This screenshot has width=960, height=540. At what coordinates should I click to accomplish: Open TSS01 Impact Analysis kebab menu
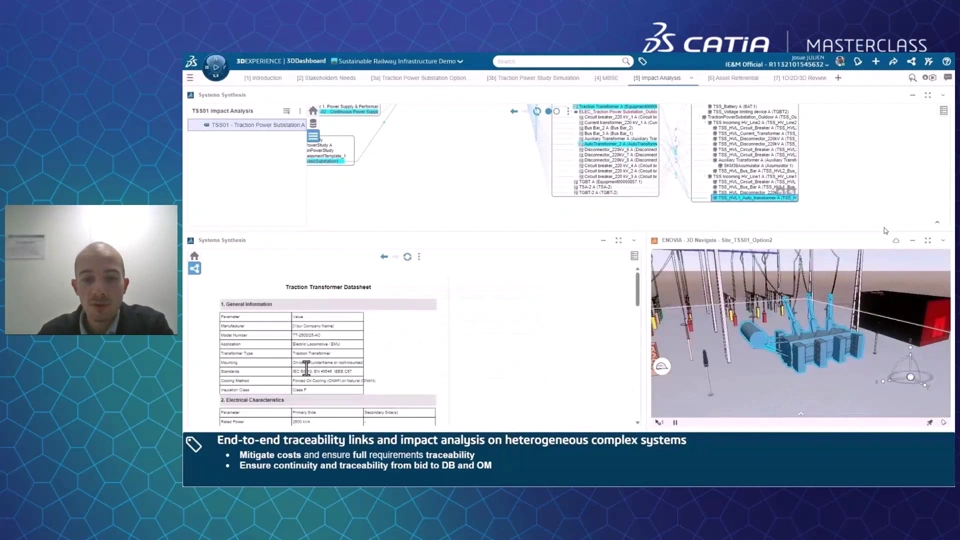pyautogui.click(x=300, y=111)
